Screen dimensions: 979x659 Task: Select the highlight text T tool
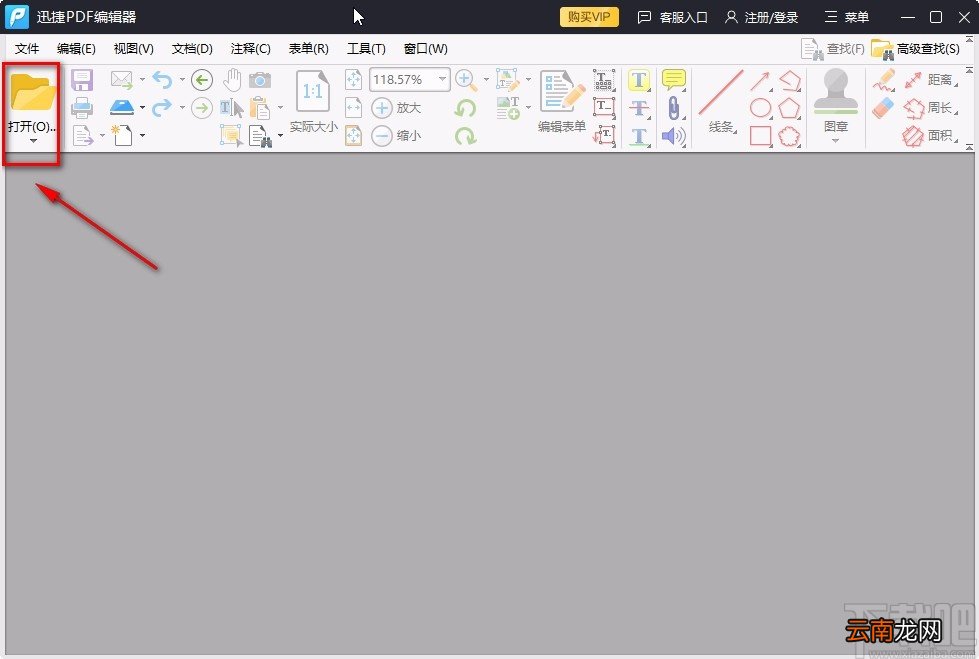639,80
